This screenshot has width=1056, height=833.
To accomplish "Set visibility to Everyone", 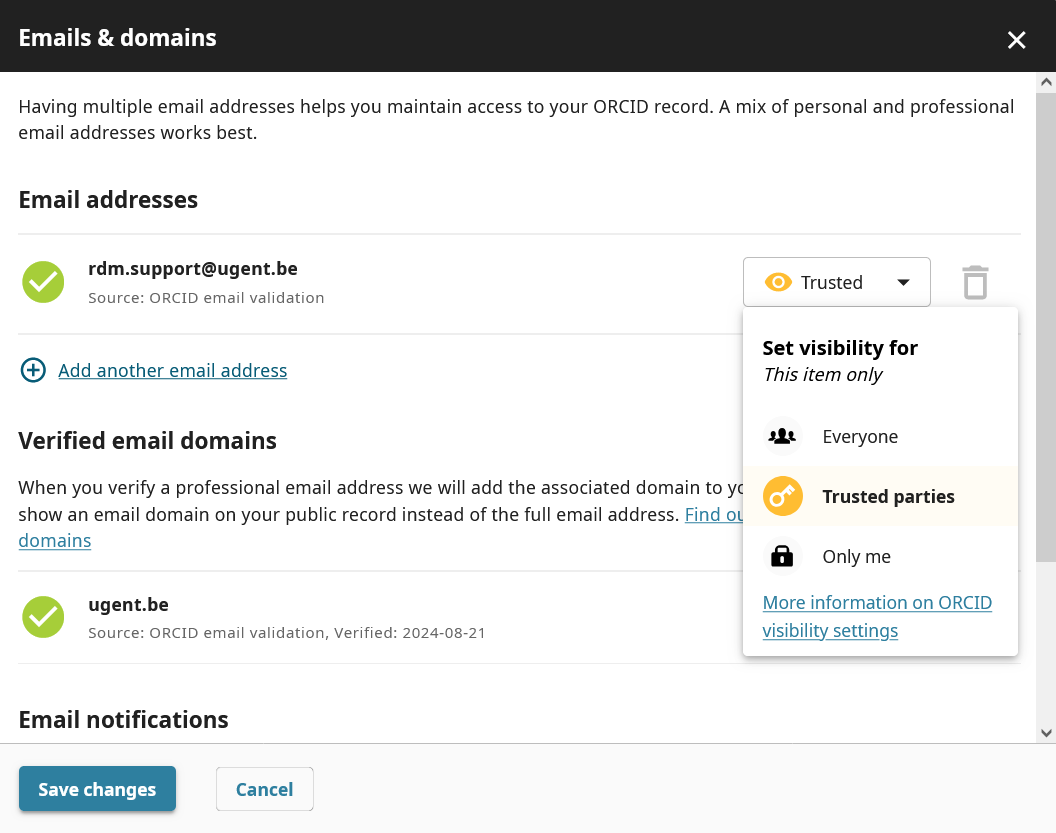I will point(860,437).
